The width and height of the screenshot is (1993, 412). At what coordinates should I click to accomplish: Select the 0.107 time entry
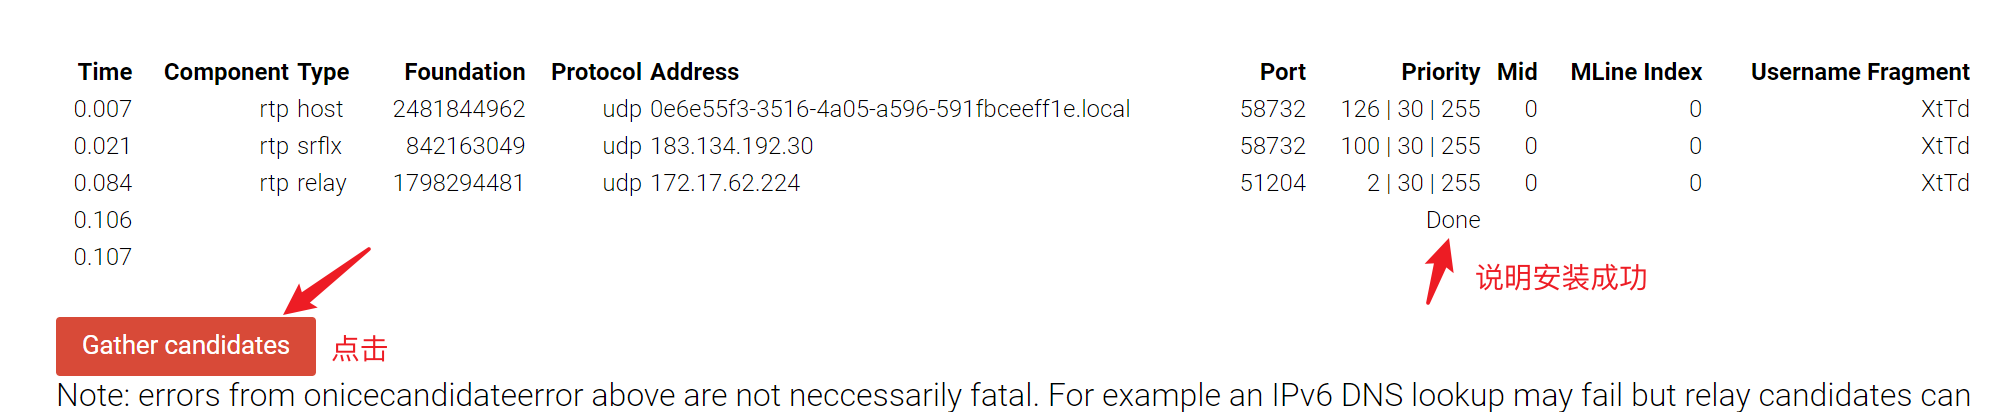click(103, 257)
